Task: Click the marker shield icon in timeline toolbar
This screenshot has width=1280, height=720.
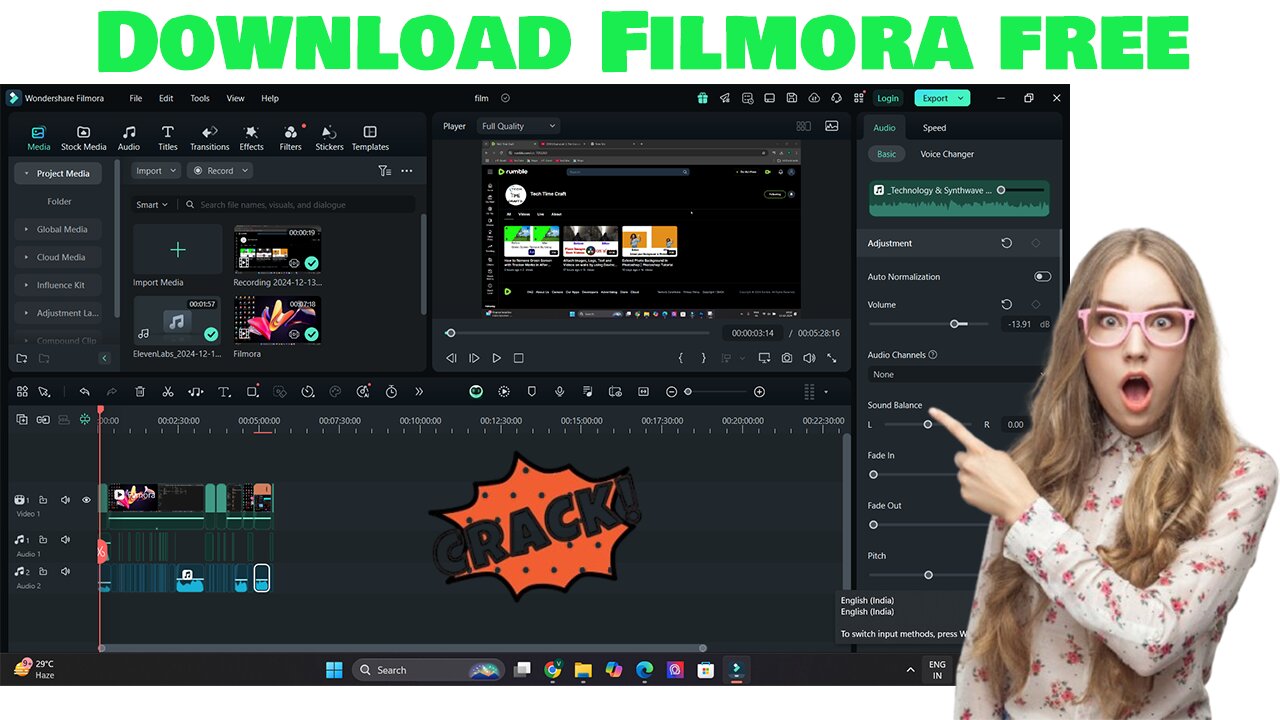Action: 532,392
